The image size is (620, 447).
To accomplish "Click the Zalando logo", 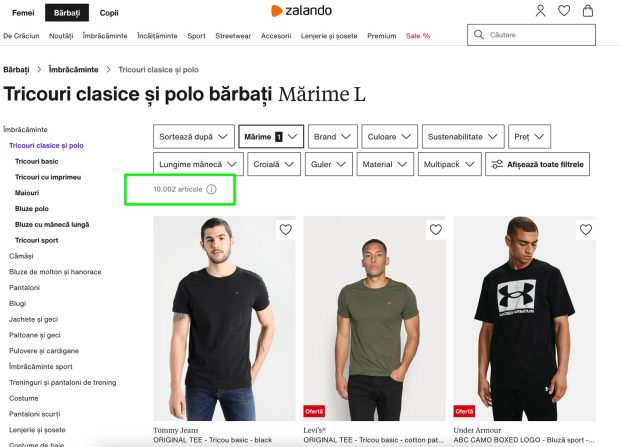I will (x=301, y=11).
